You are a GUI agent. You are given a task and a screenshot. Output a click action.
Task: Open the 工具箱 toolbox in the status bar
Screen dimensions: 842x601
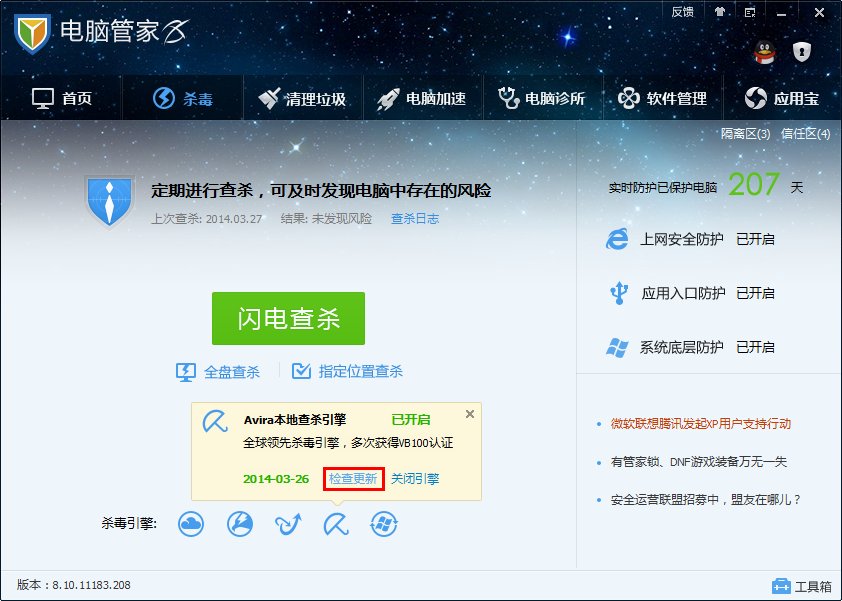800,583
